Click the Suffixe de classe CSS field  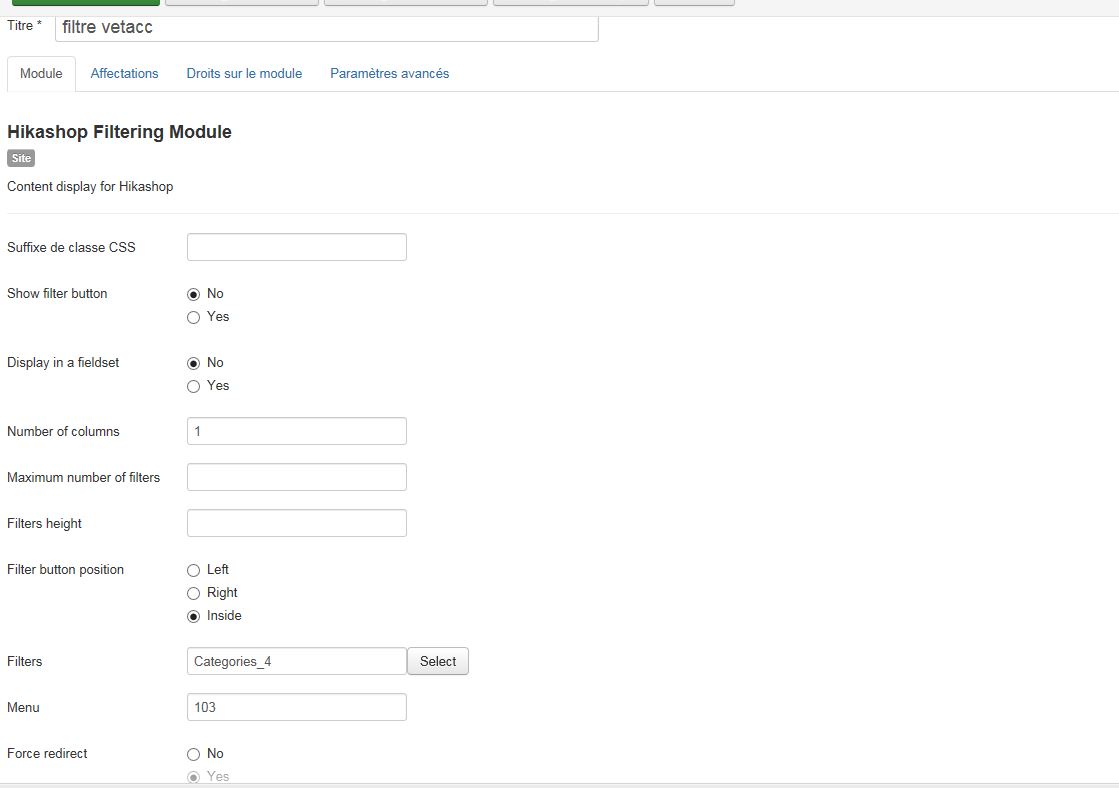(x=297, y=247)
